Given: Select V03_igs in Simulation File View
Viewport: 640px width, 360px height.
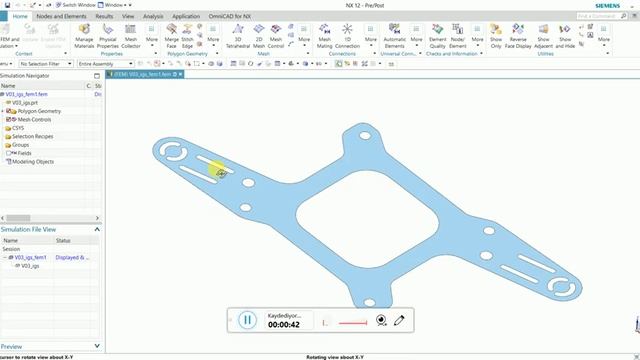Looking at the screenshot, I should coord(30,266).
